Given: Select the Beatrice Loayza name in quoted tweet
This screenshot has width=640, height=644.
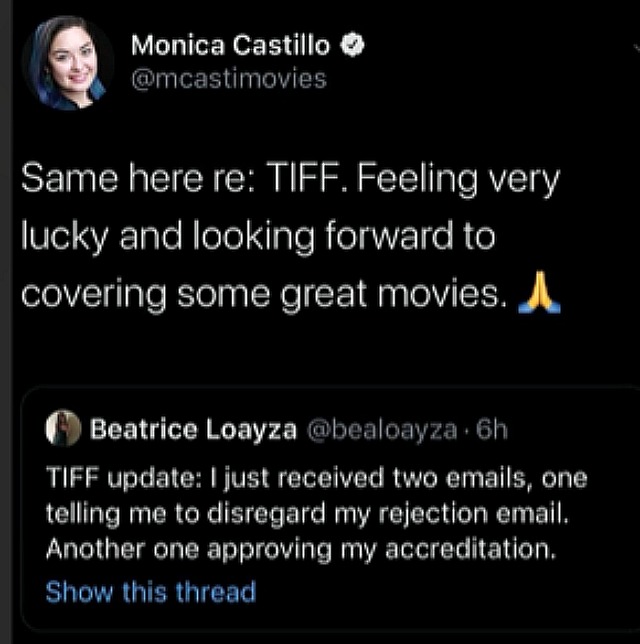Looking at the screenshot, I should pos(194,430).
